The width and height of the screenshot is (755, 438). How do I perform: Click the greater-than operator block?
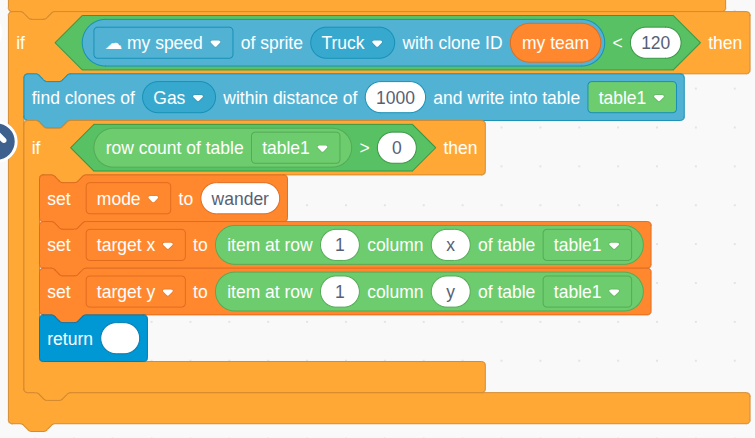point(364,148)
